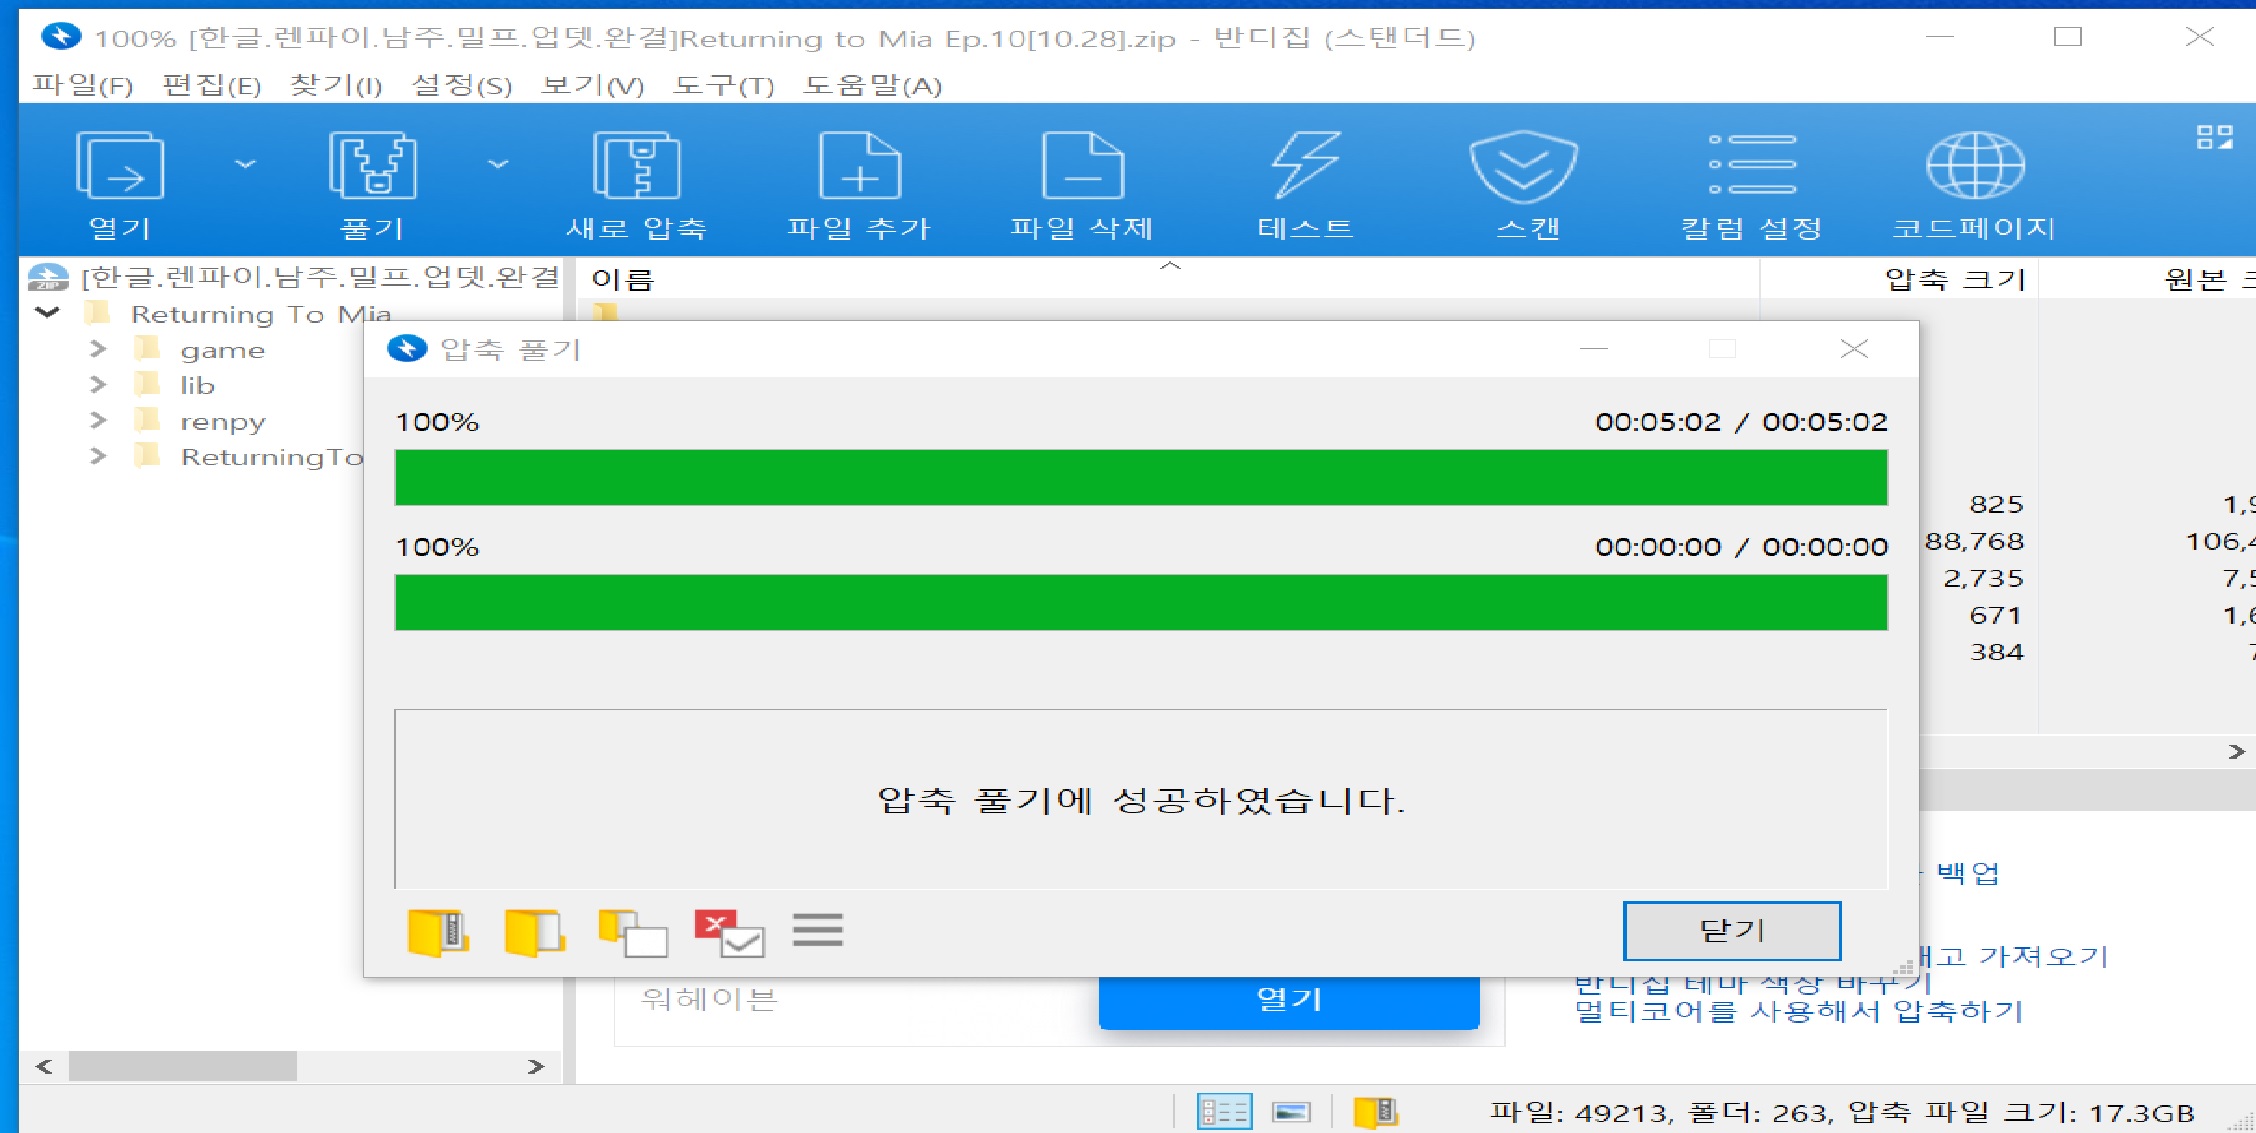Click the Bandizip logo in title bar

point(61,36)
